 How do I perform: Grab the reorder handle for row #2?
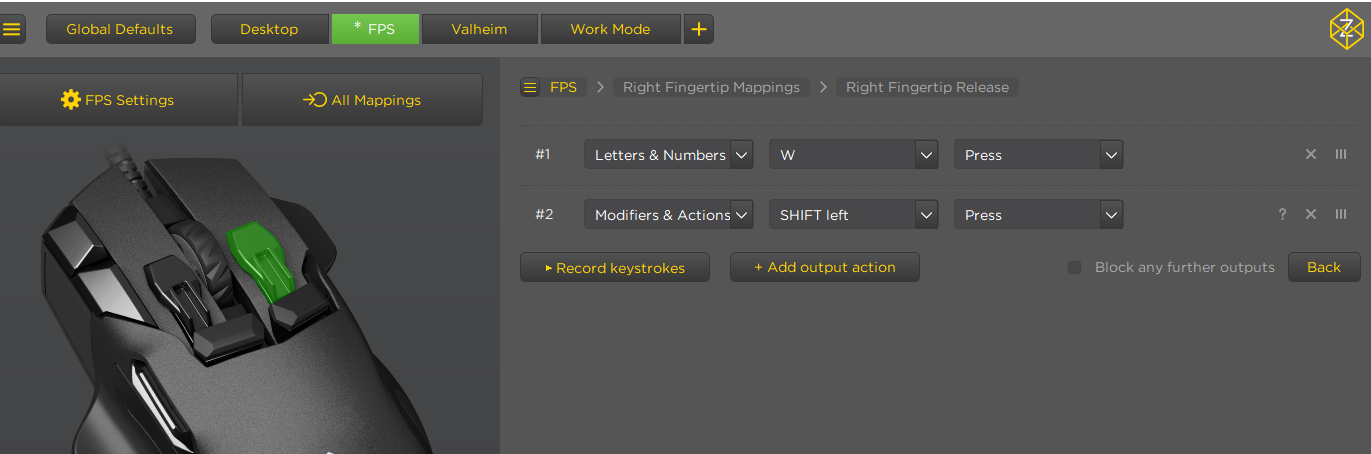click(x=1341, y=215)
